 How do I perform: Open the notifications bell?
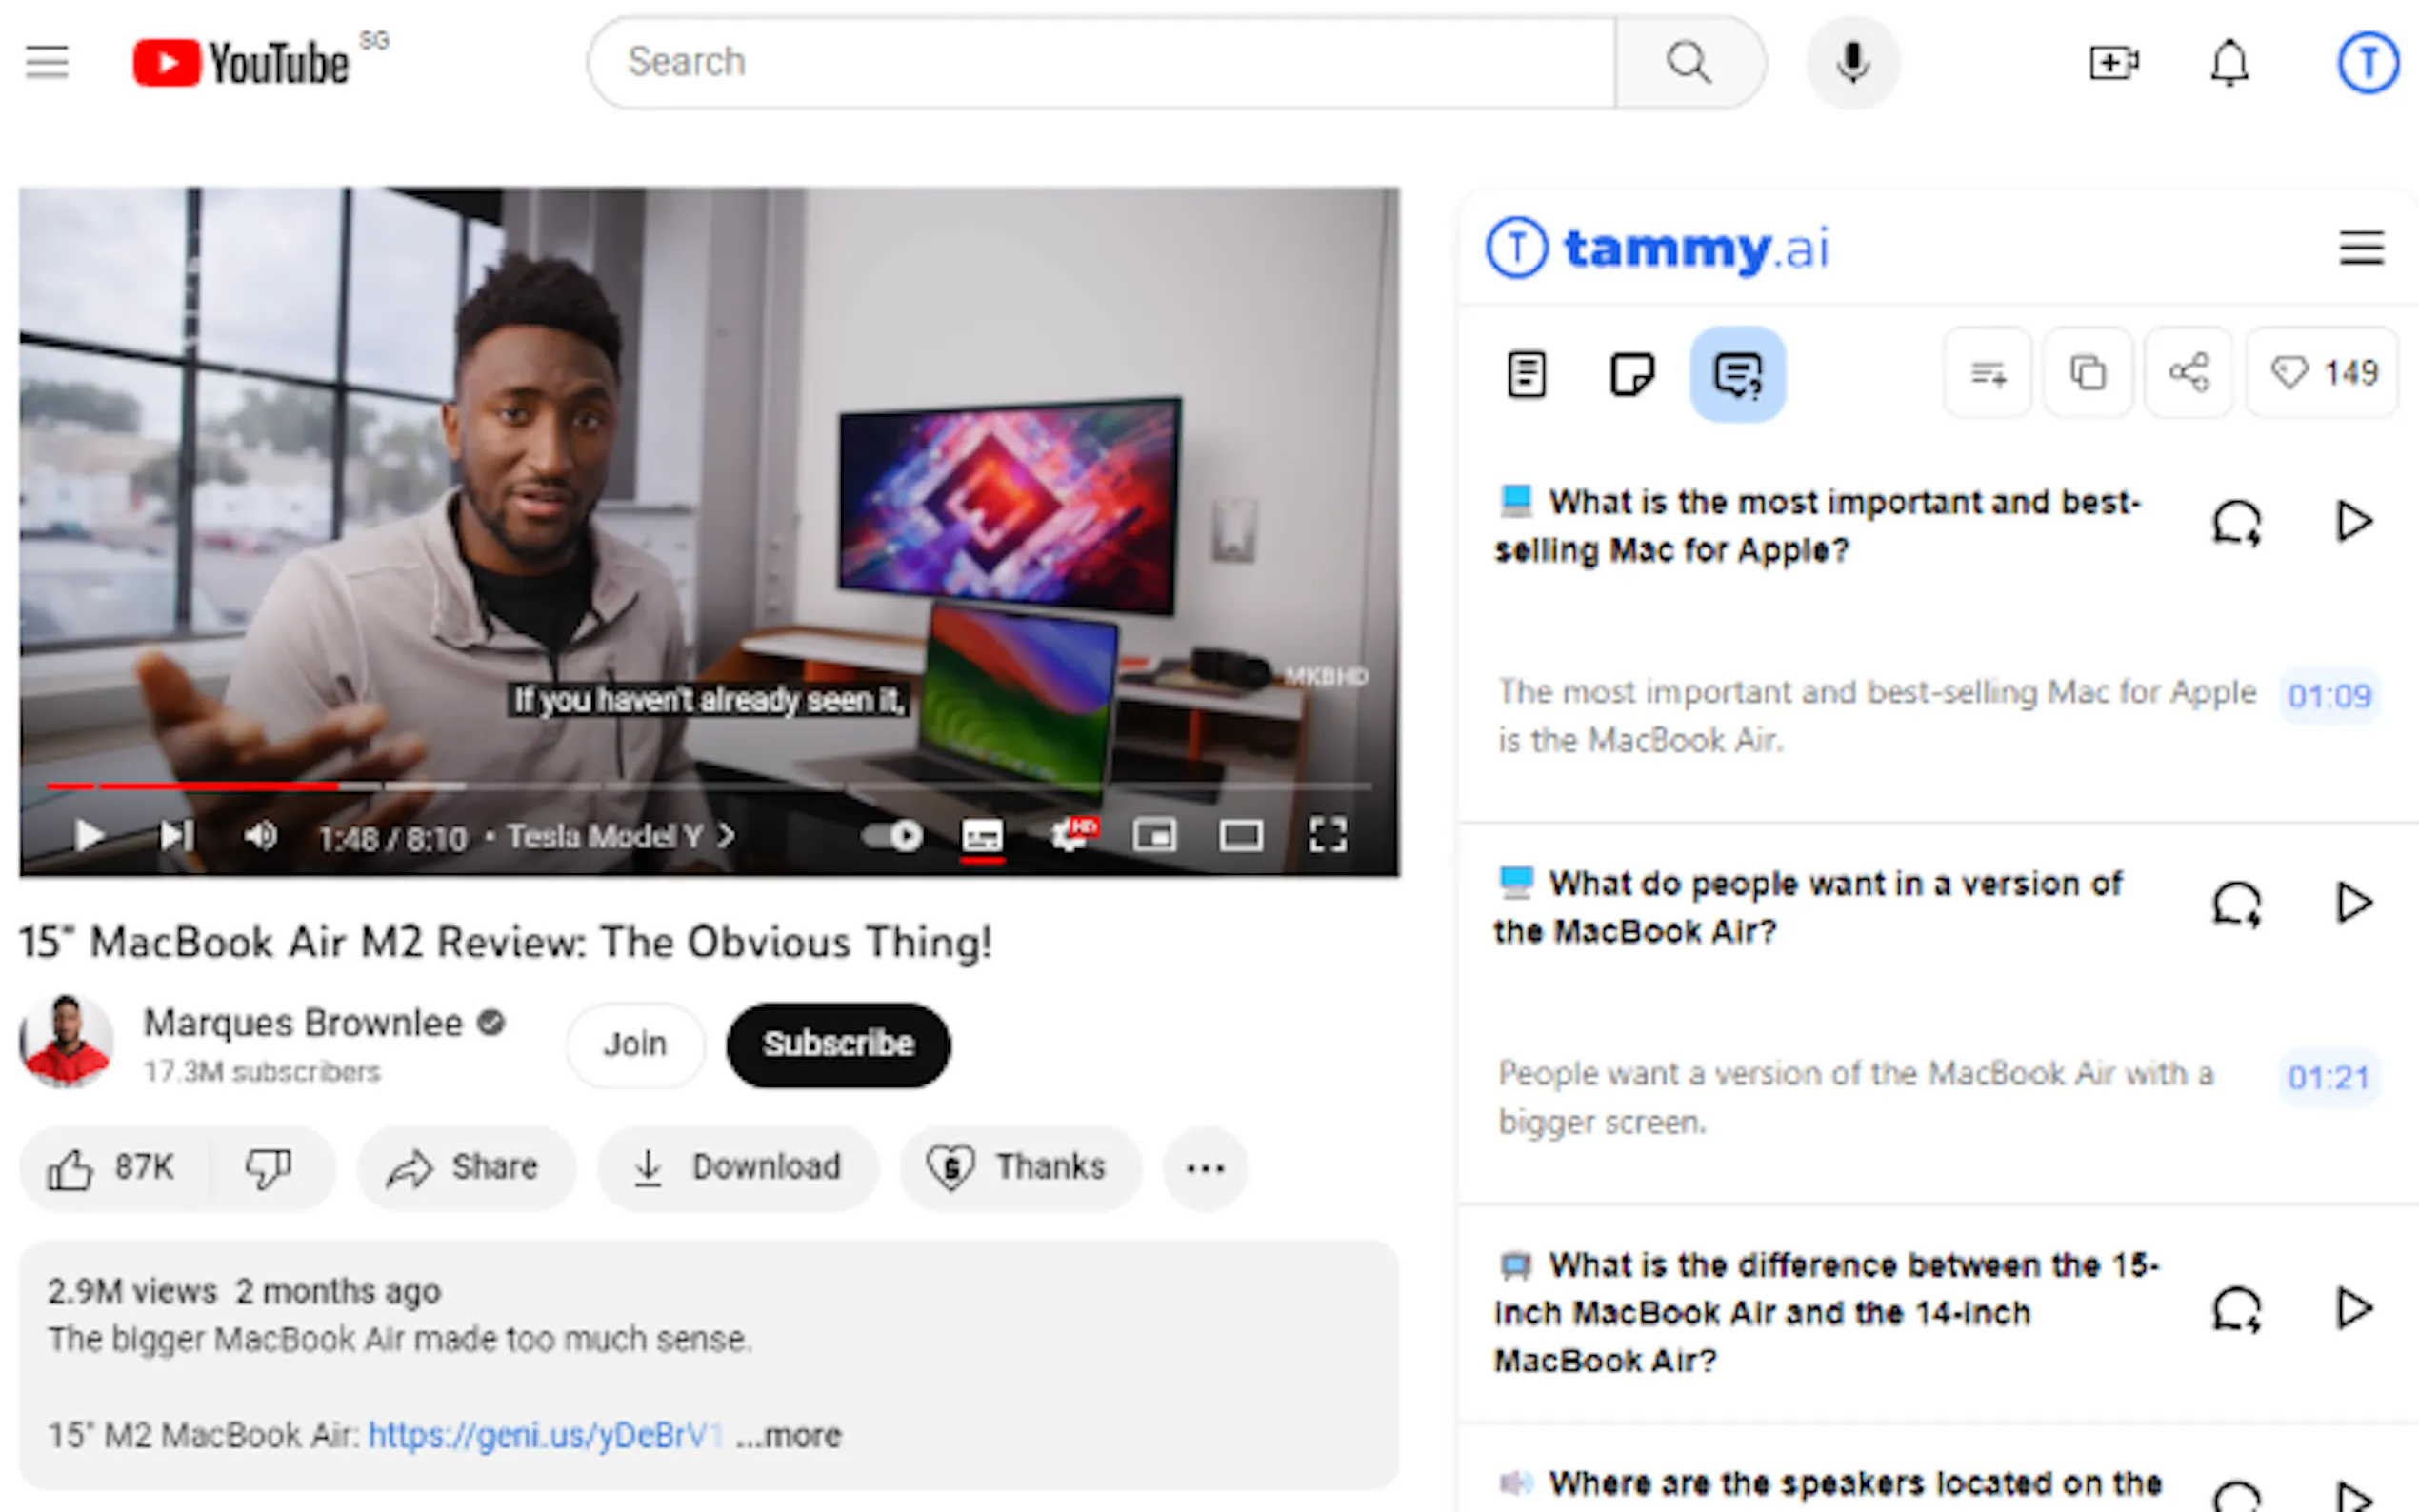coord(2229,64)
